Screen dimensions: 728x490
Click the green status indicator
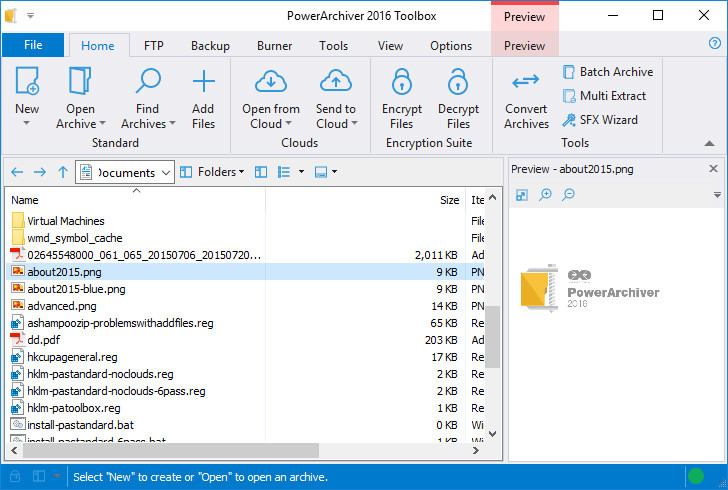[696, 476]
